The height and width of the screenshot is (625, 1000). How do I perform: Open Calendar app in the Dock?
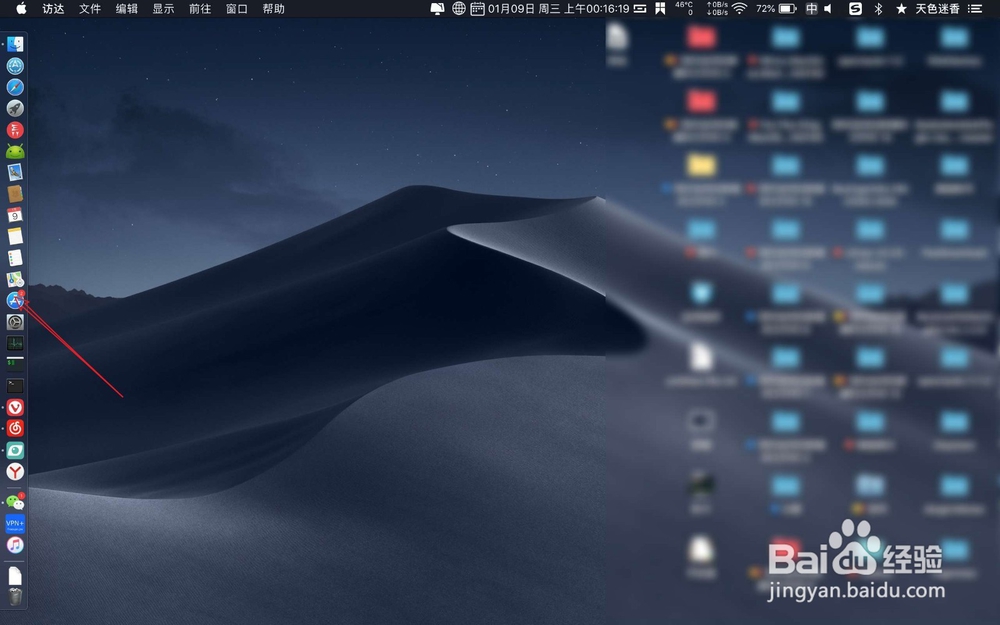[15, 215]
